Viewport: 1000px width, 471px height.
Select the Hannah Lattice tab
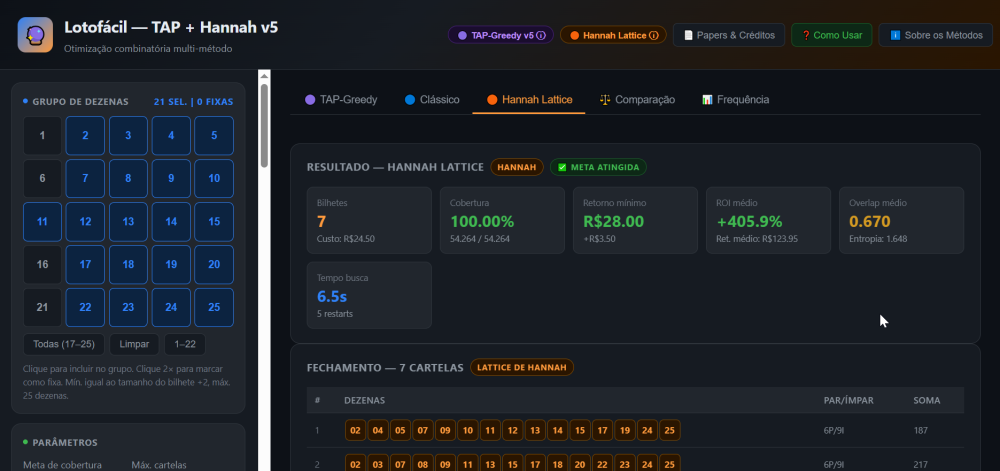point(529,100)
